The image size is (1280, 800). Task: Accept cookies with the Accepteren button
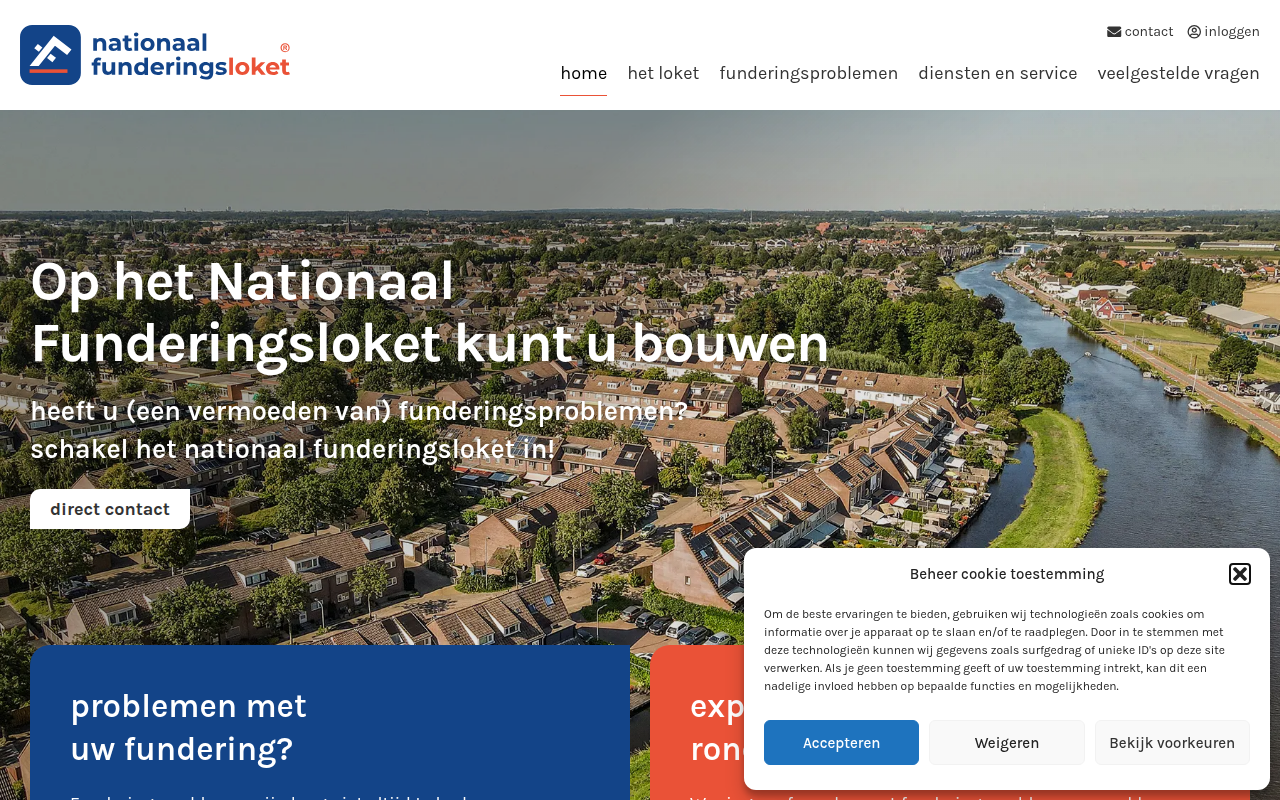tap(841, 743)
